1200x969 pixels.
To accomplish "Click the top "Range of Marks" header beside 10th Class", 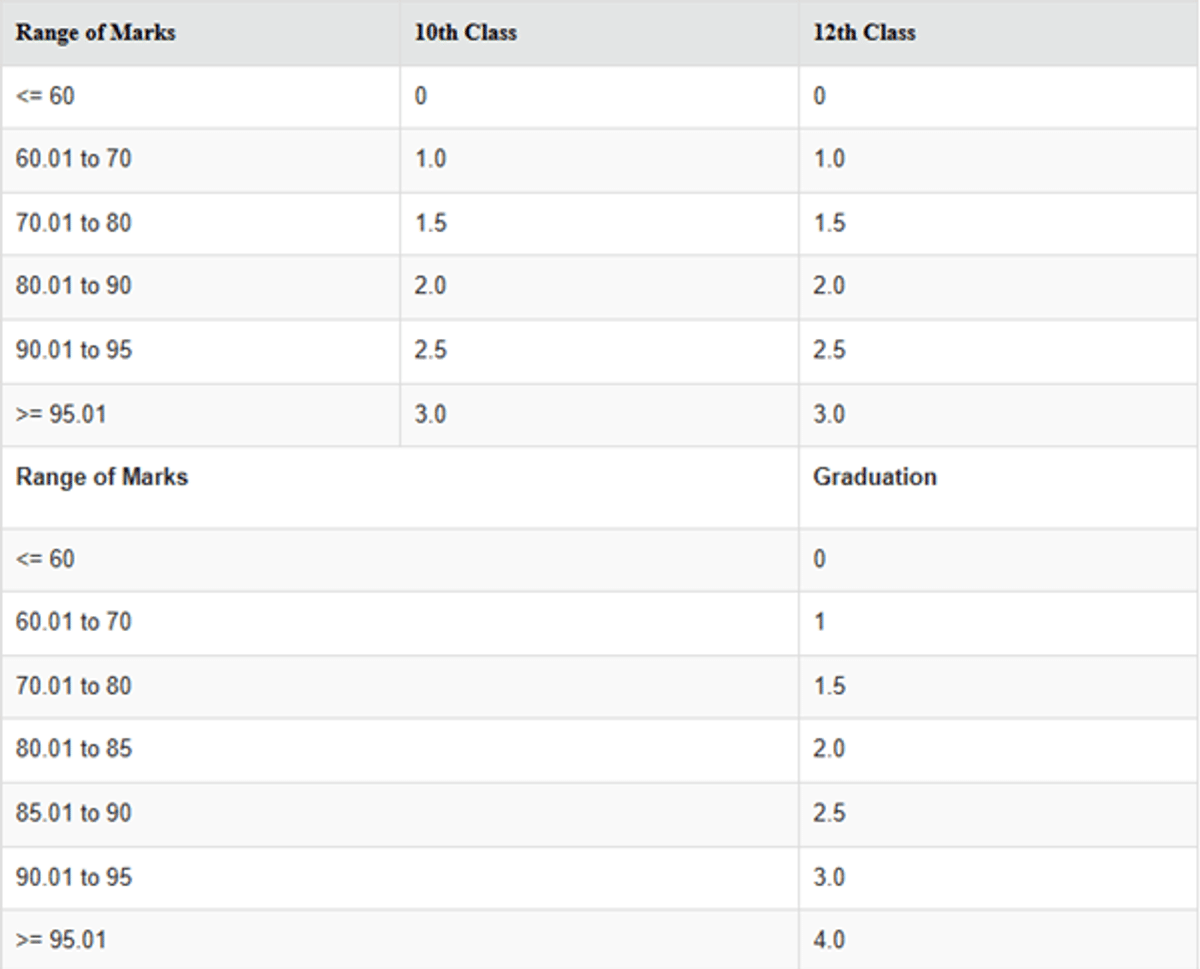I will coord(95,33).
